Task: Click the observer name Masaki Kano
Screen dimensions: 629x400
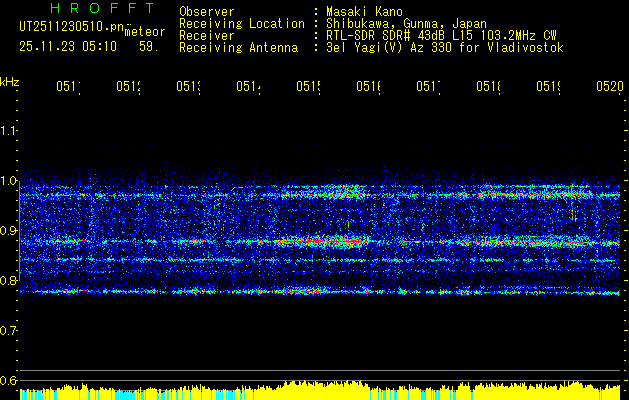Action: pyautogui.click(x=364, y=11)
